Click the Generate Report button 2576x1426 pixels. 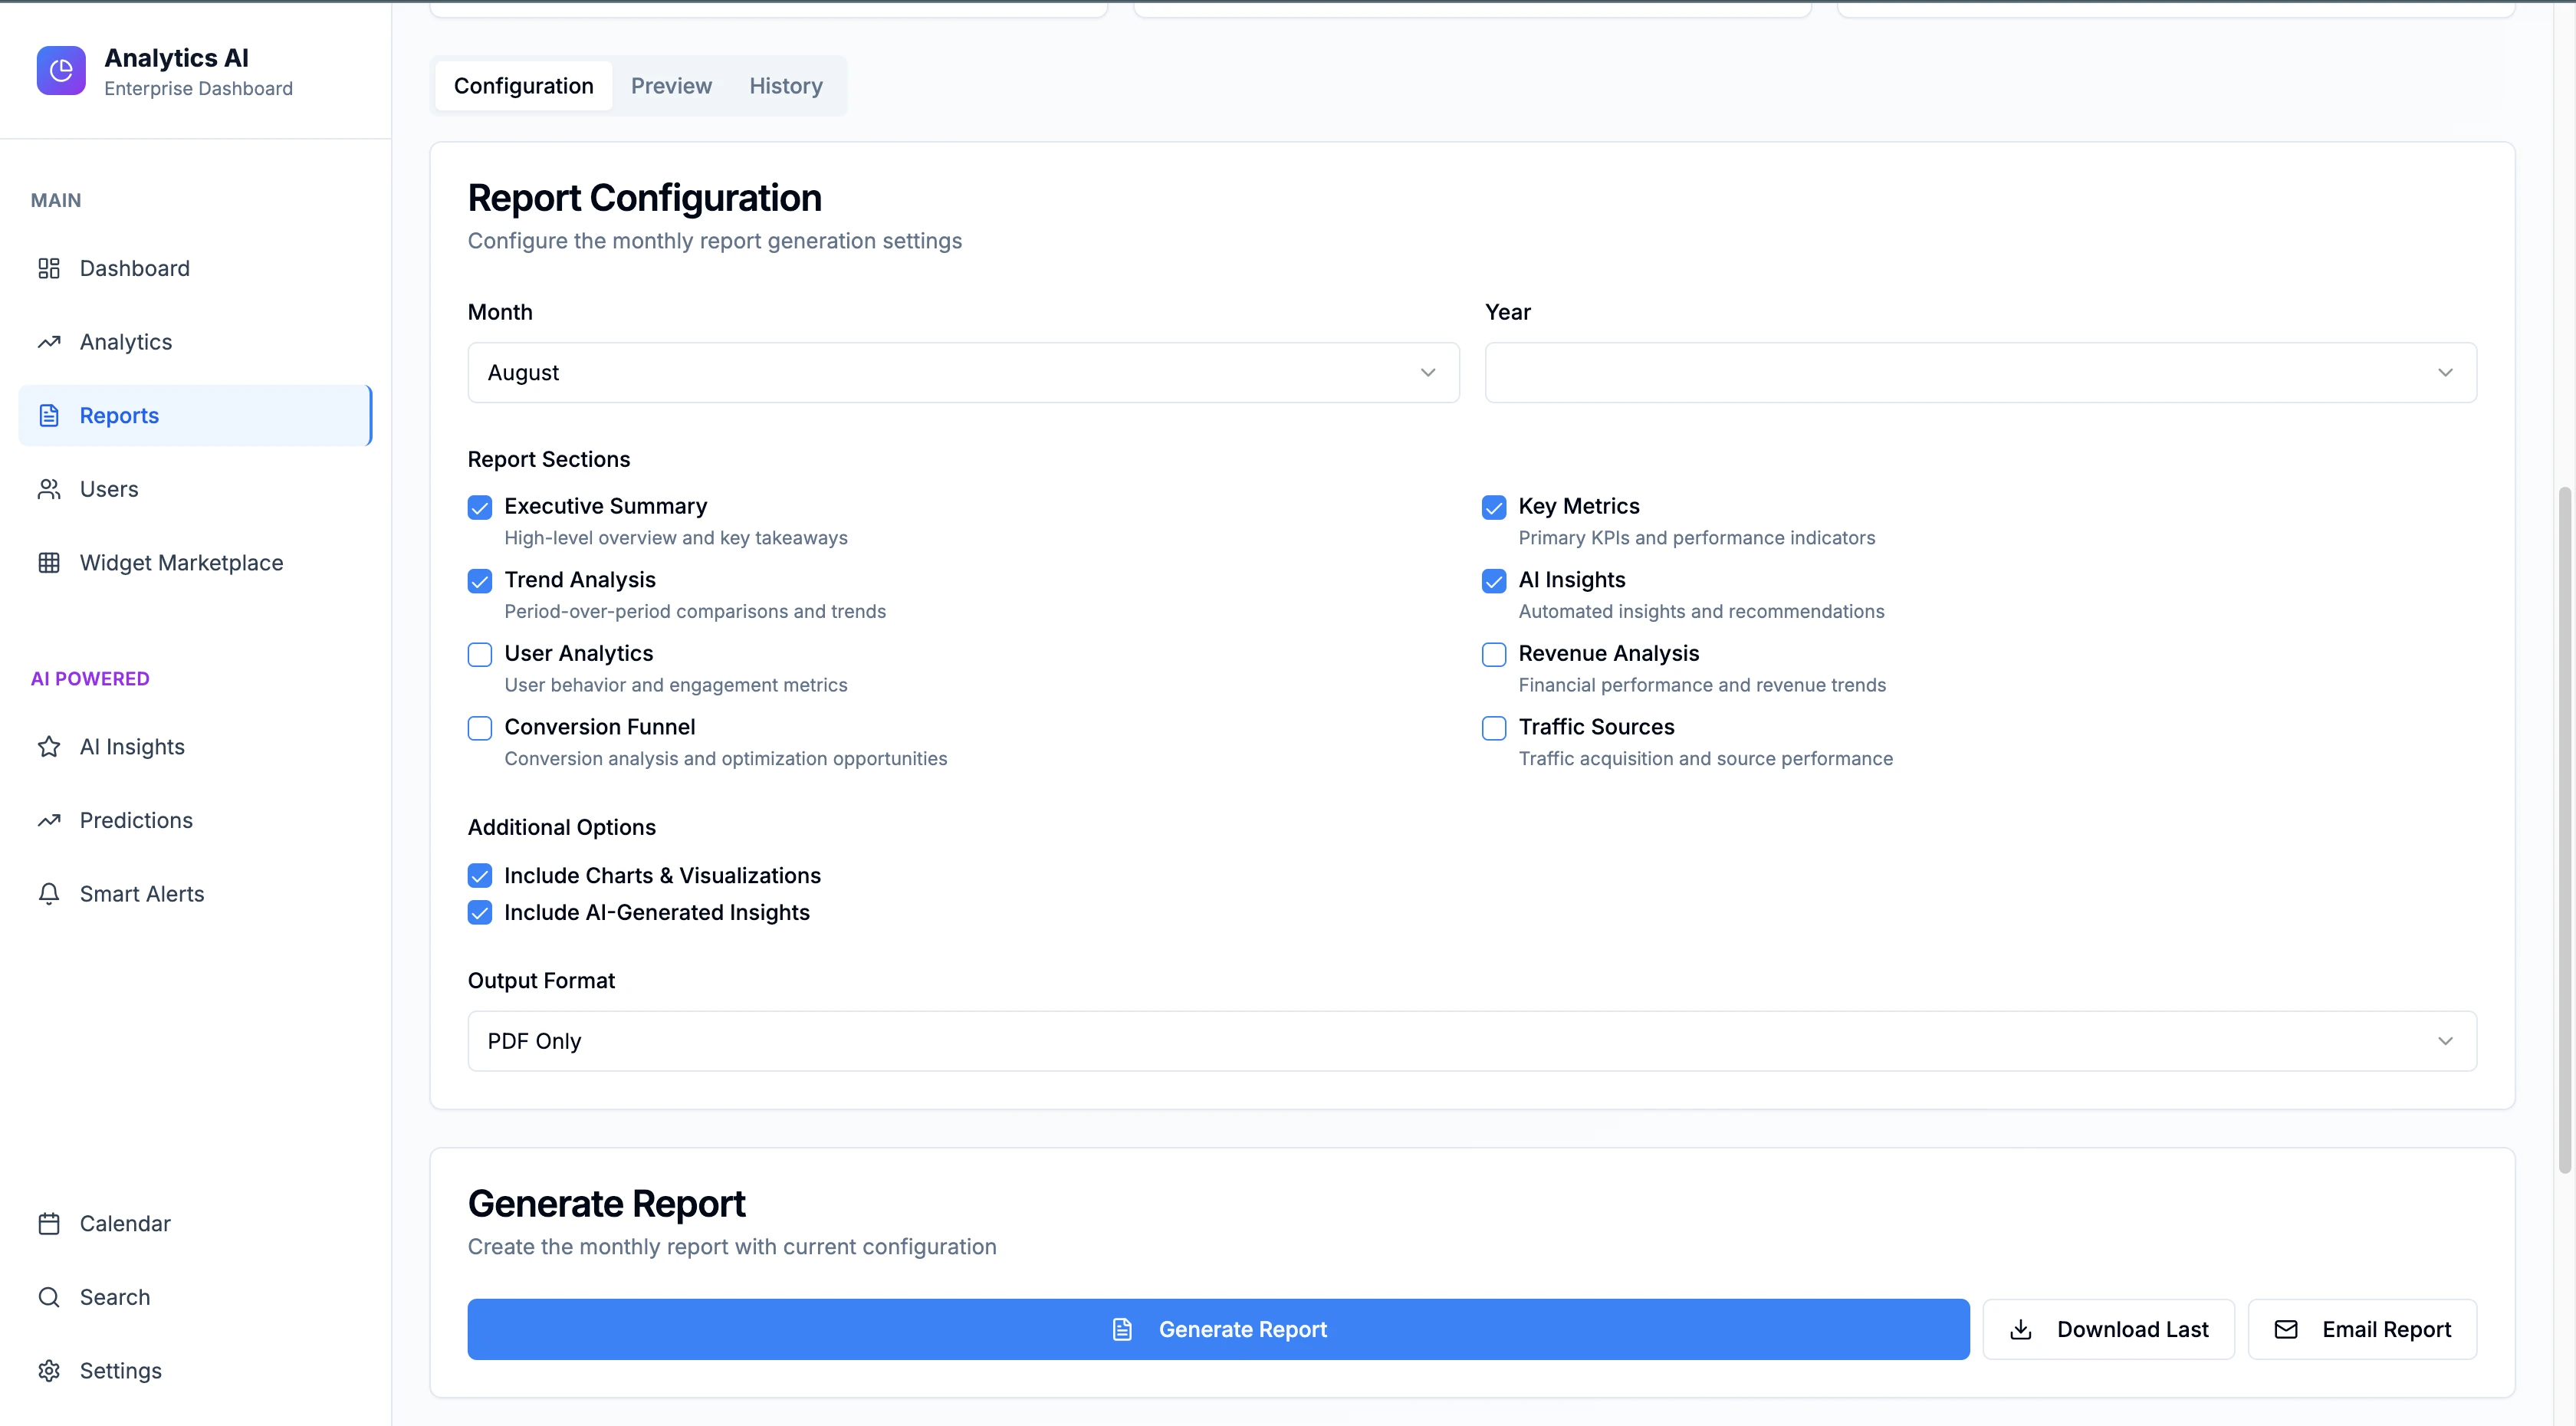tap(1218, 1329)
